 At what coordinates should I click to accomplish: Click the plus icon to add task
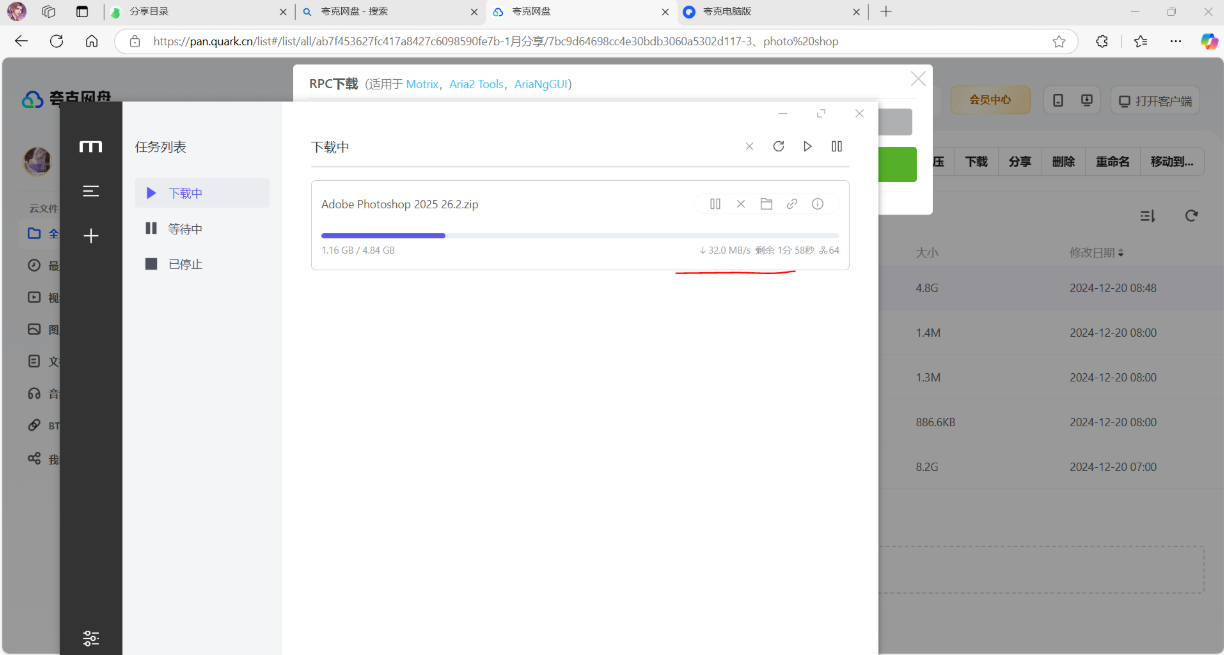pos(91,236)
